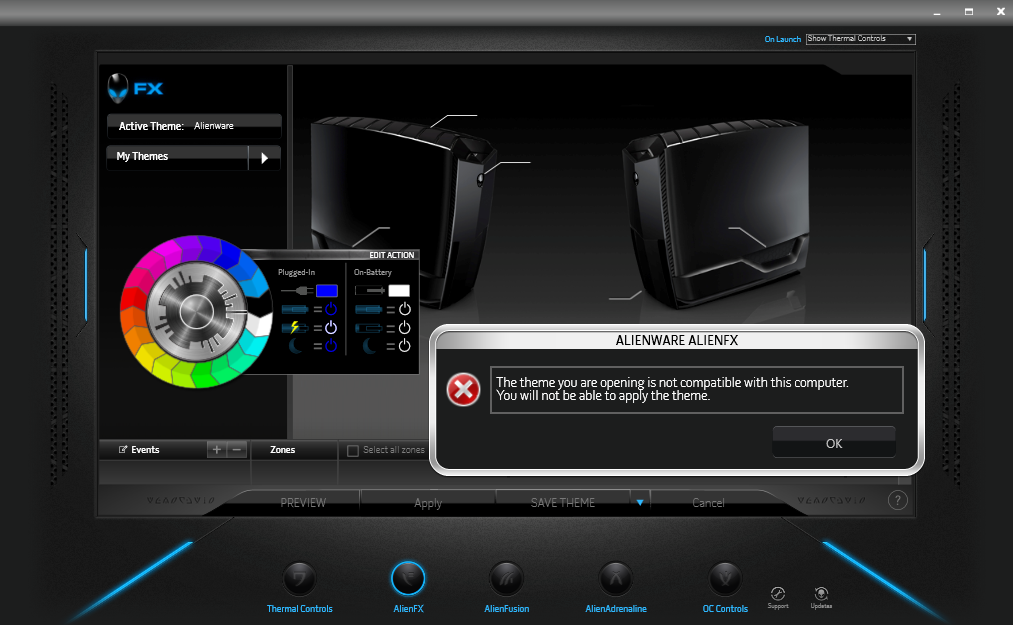This screenshot has width=1013, height=625.
Task: Pick red on the color wheel
Action: tap(134, 299)
